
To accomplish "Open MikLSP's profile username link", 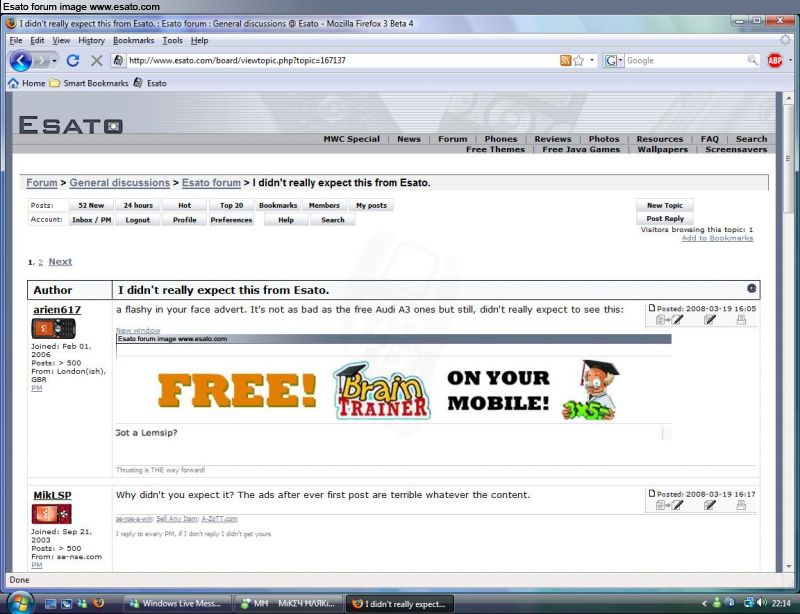I will pyautogui.click(x=53, y=495).
